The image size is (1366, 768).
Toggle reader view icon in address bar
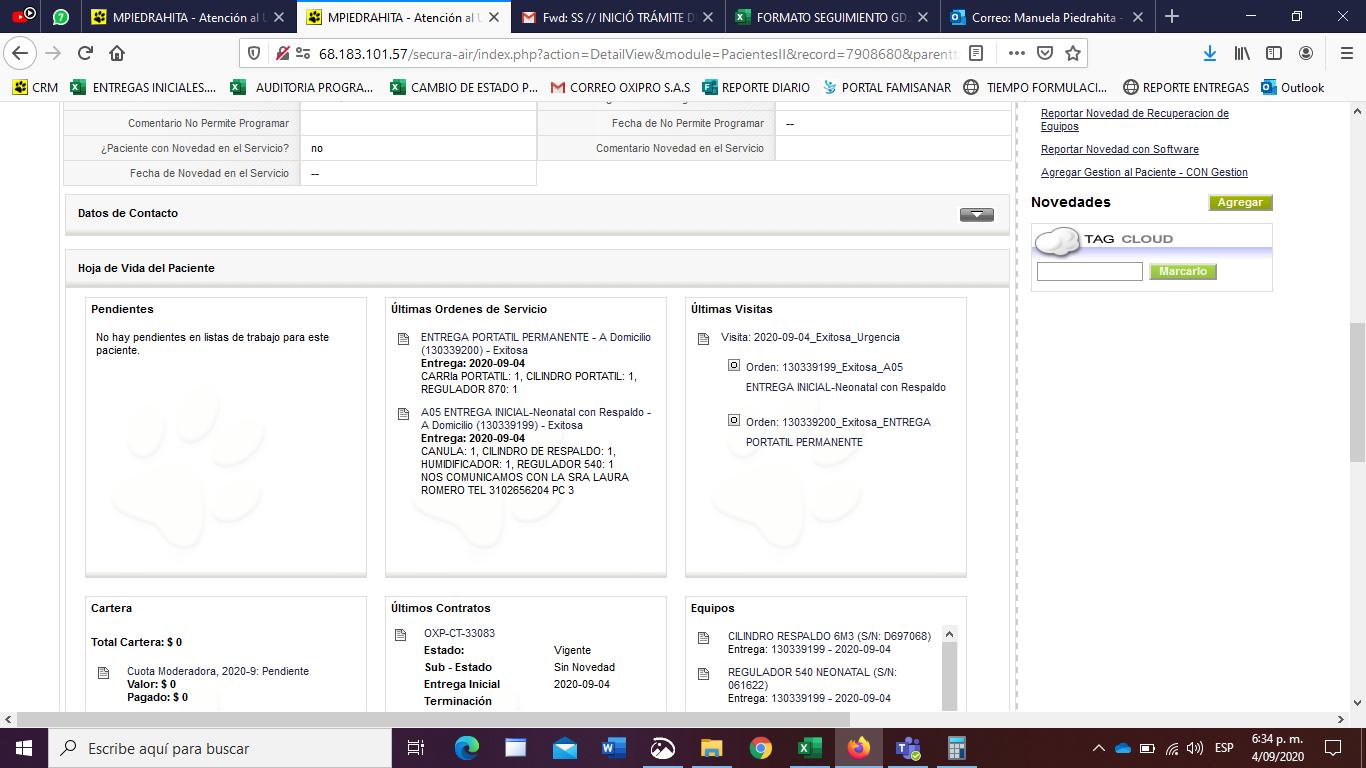click(976, 53)
